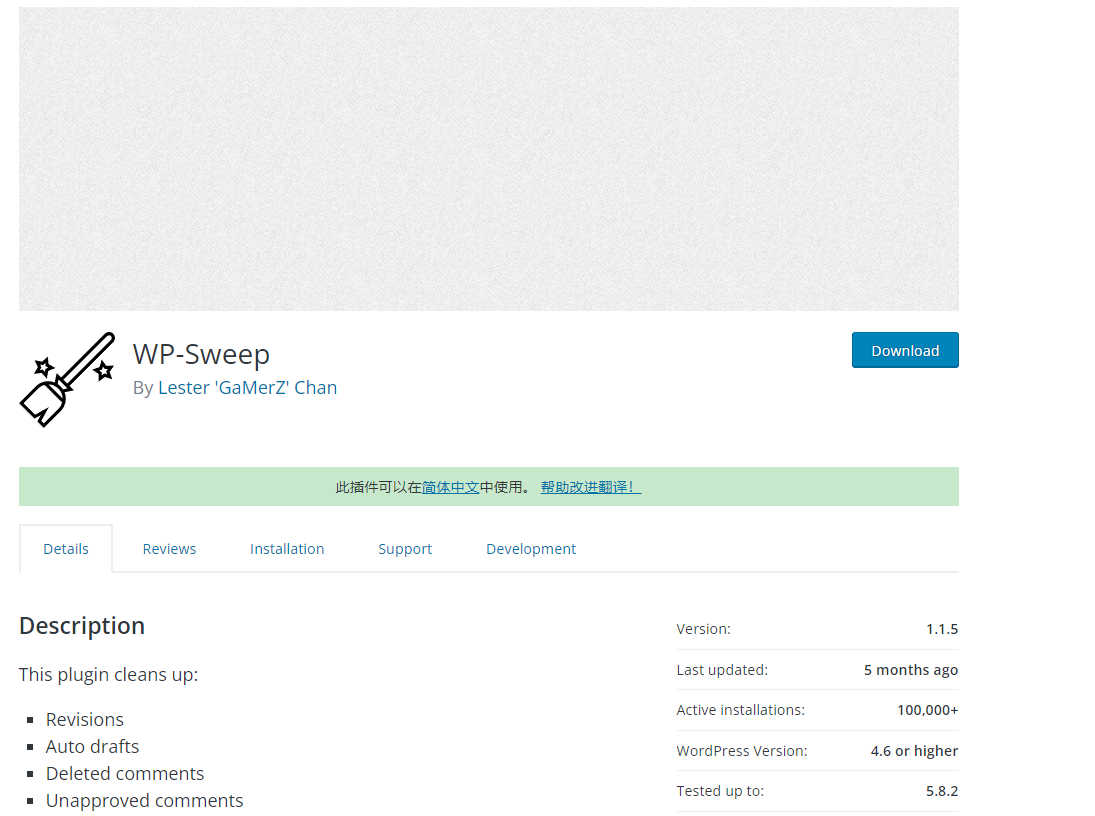
Task: Click the Version value 1.1.5
Action: [942, 629]
